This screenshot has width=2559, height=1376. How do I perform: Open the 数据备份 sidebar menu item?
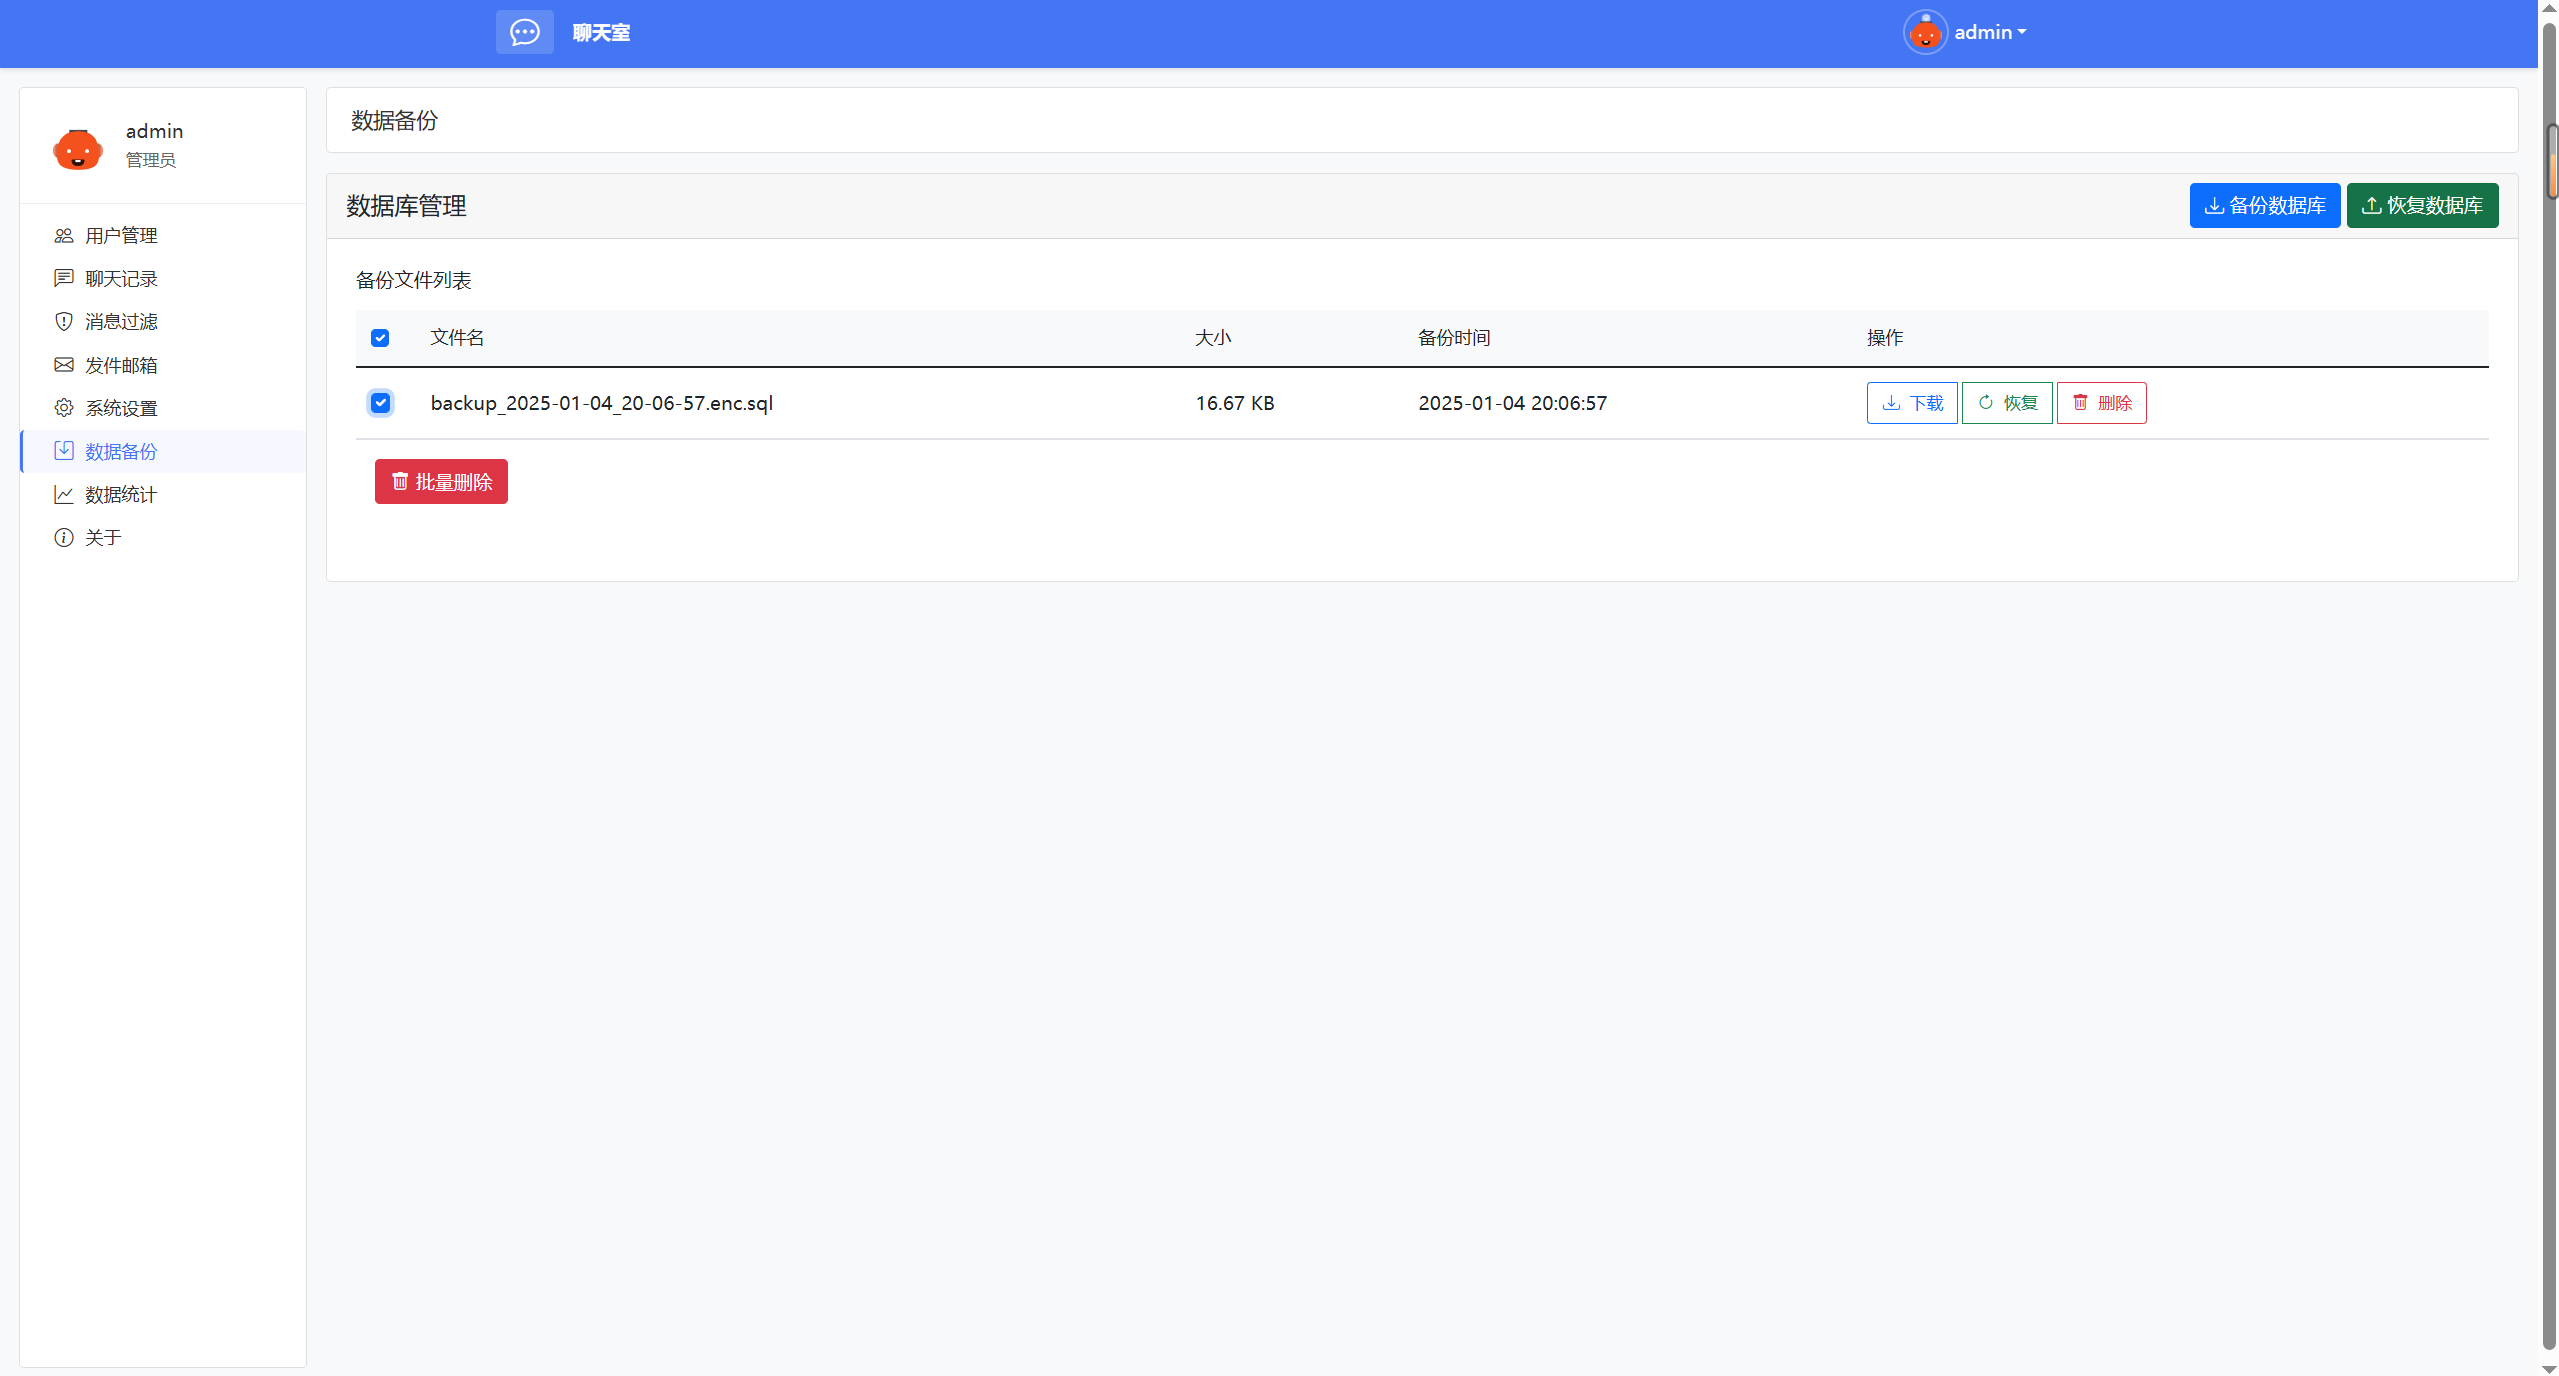tap(121, 452)
